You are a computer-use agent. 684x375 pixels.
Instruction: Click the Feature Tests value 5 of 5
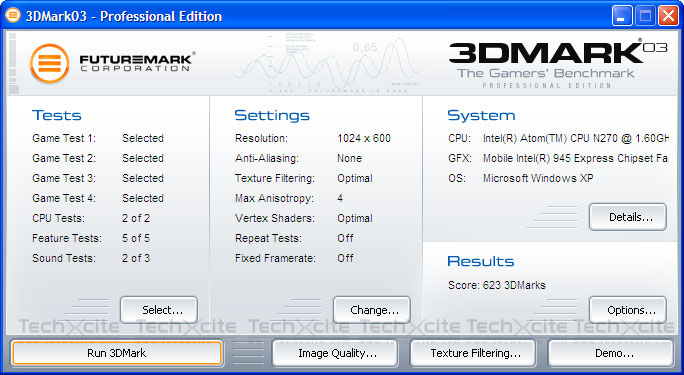[136, 238]
